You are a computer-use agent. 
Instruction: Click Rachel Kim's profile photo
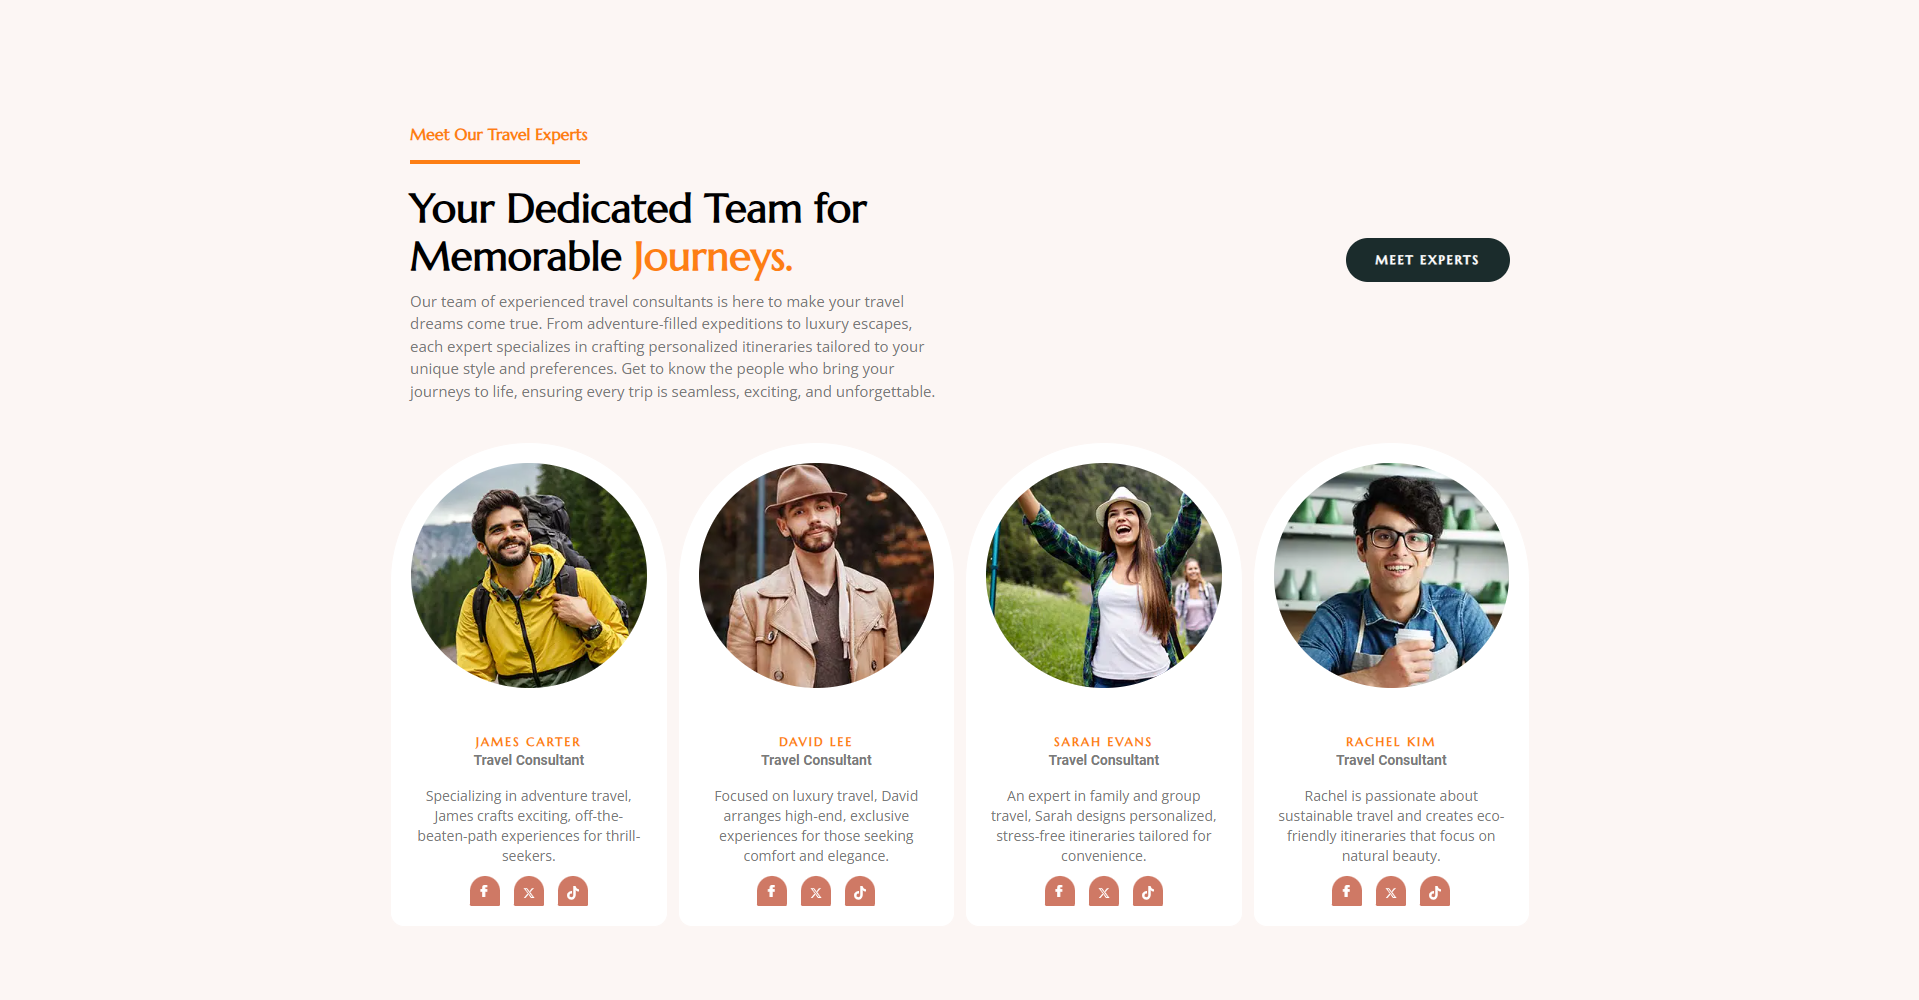pos(1391,575)
